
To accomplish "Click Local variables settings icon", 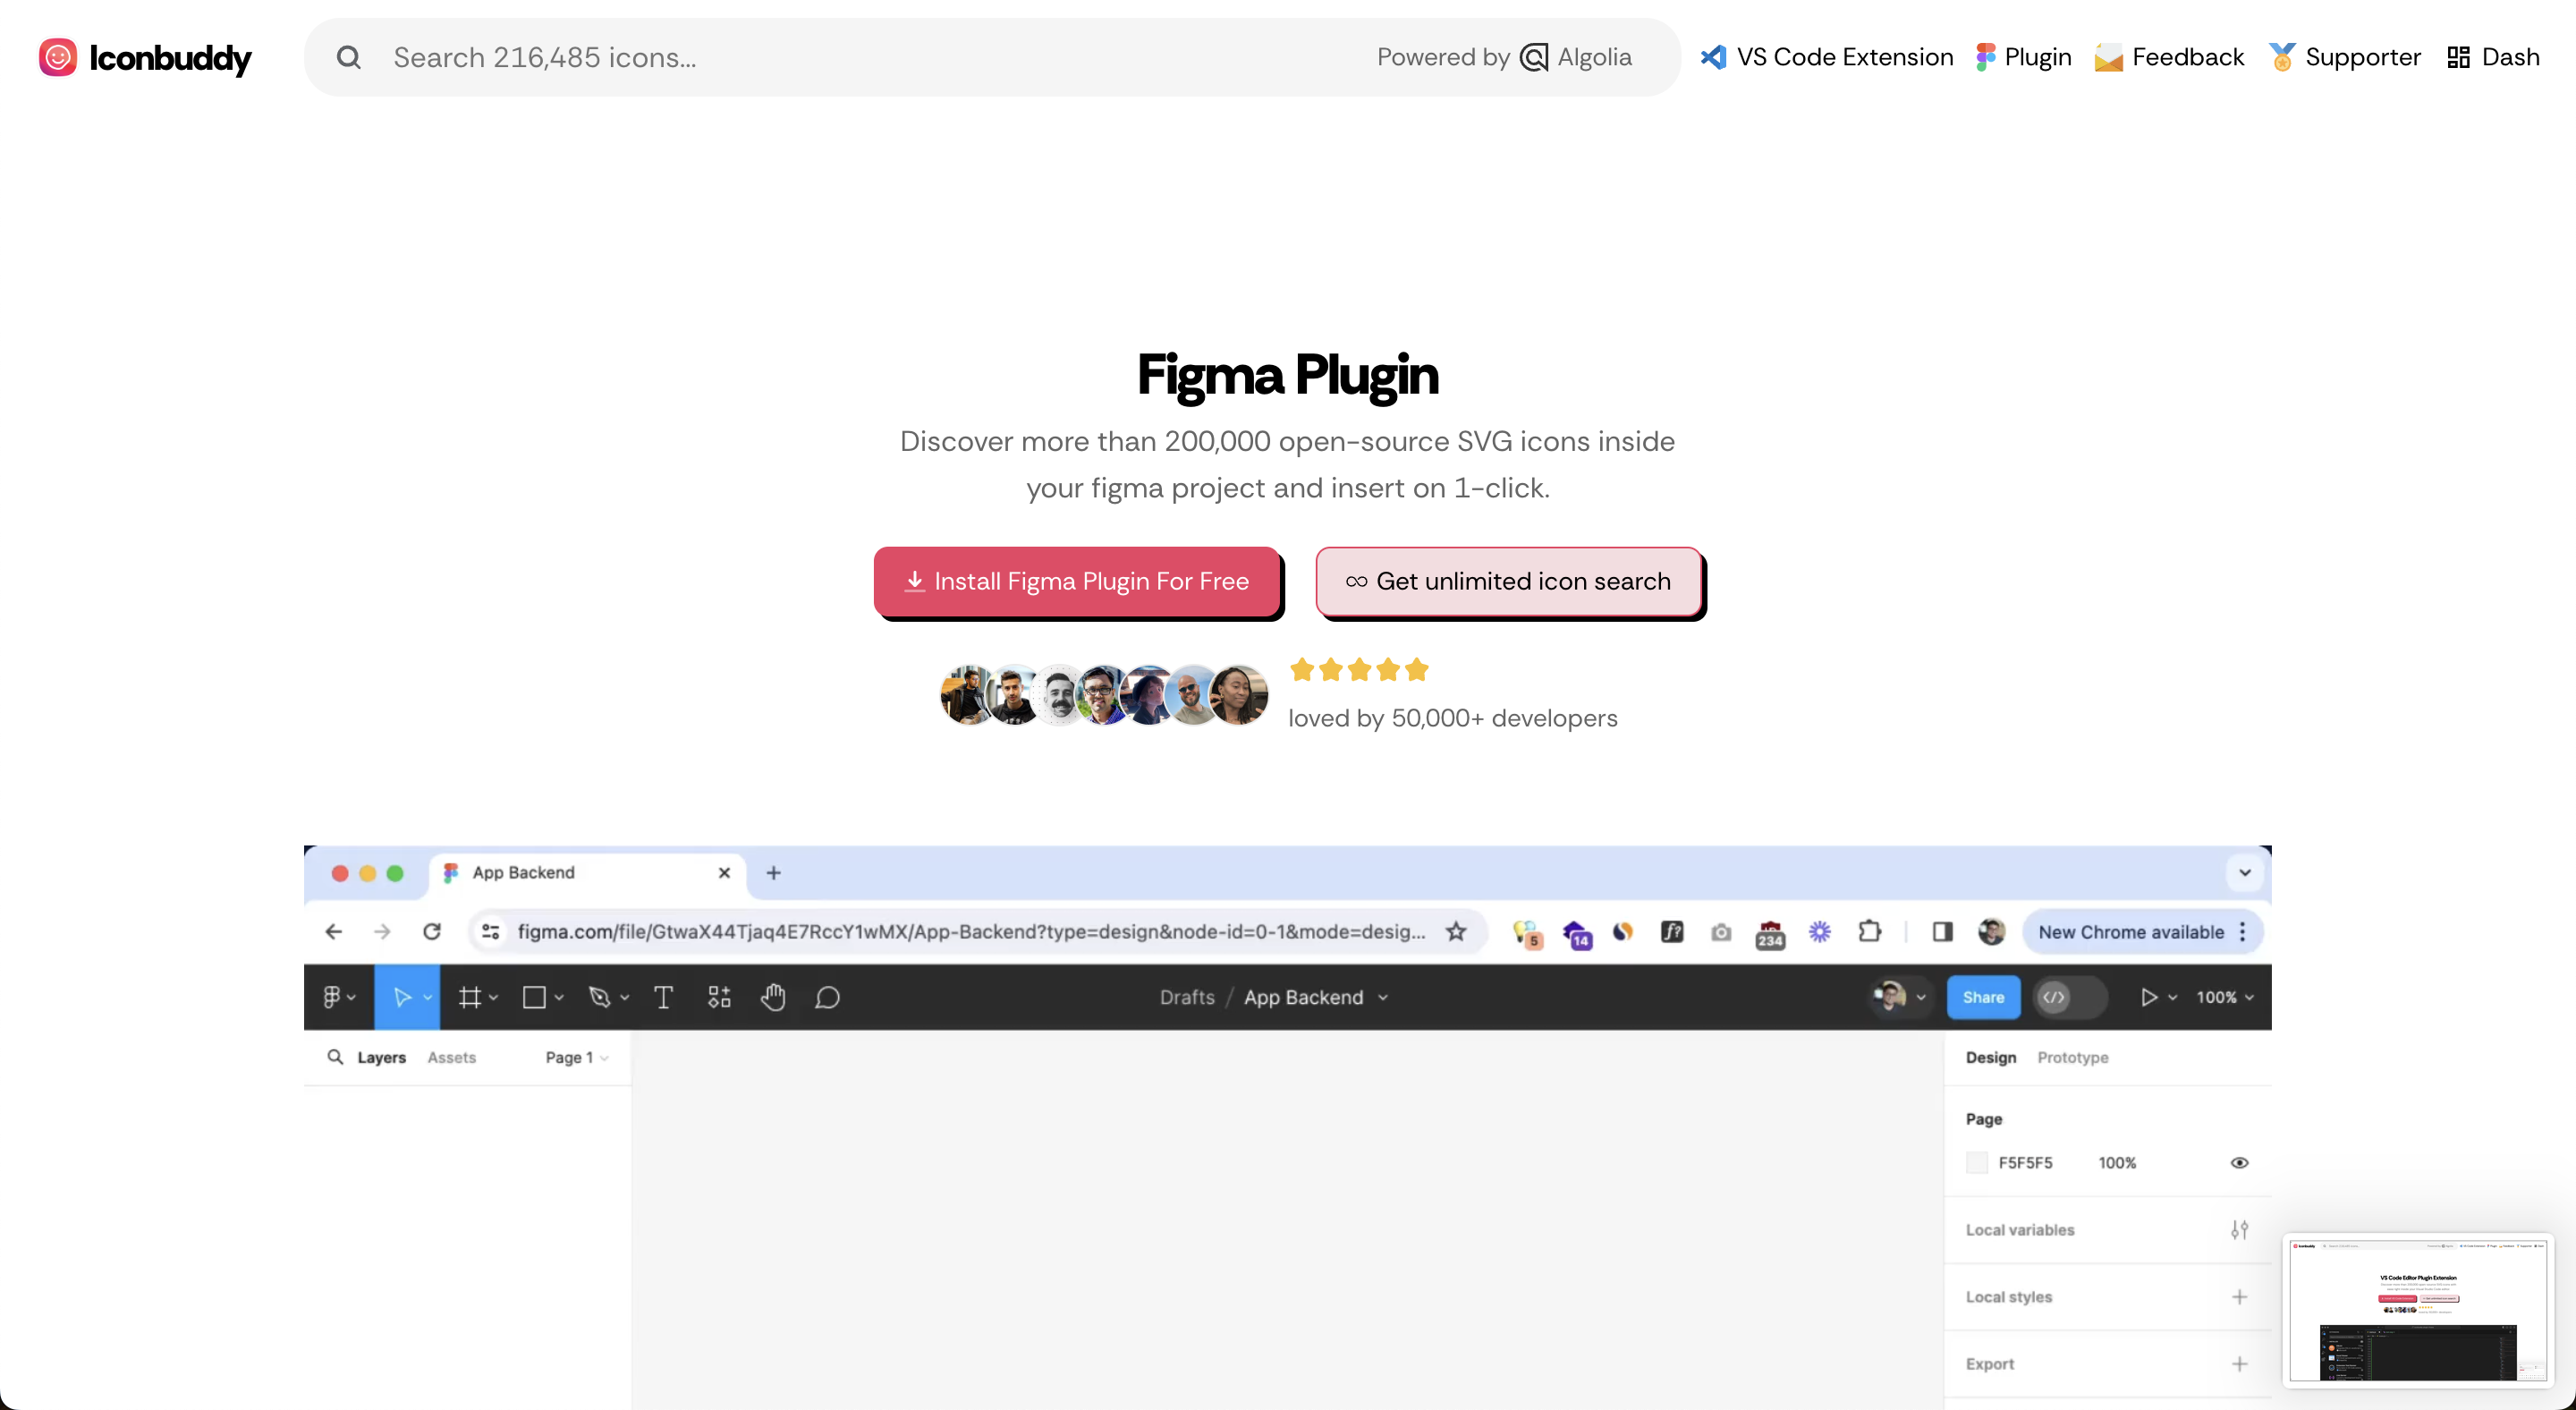I will pos(2239,1229).
